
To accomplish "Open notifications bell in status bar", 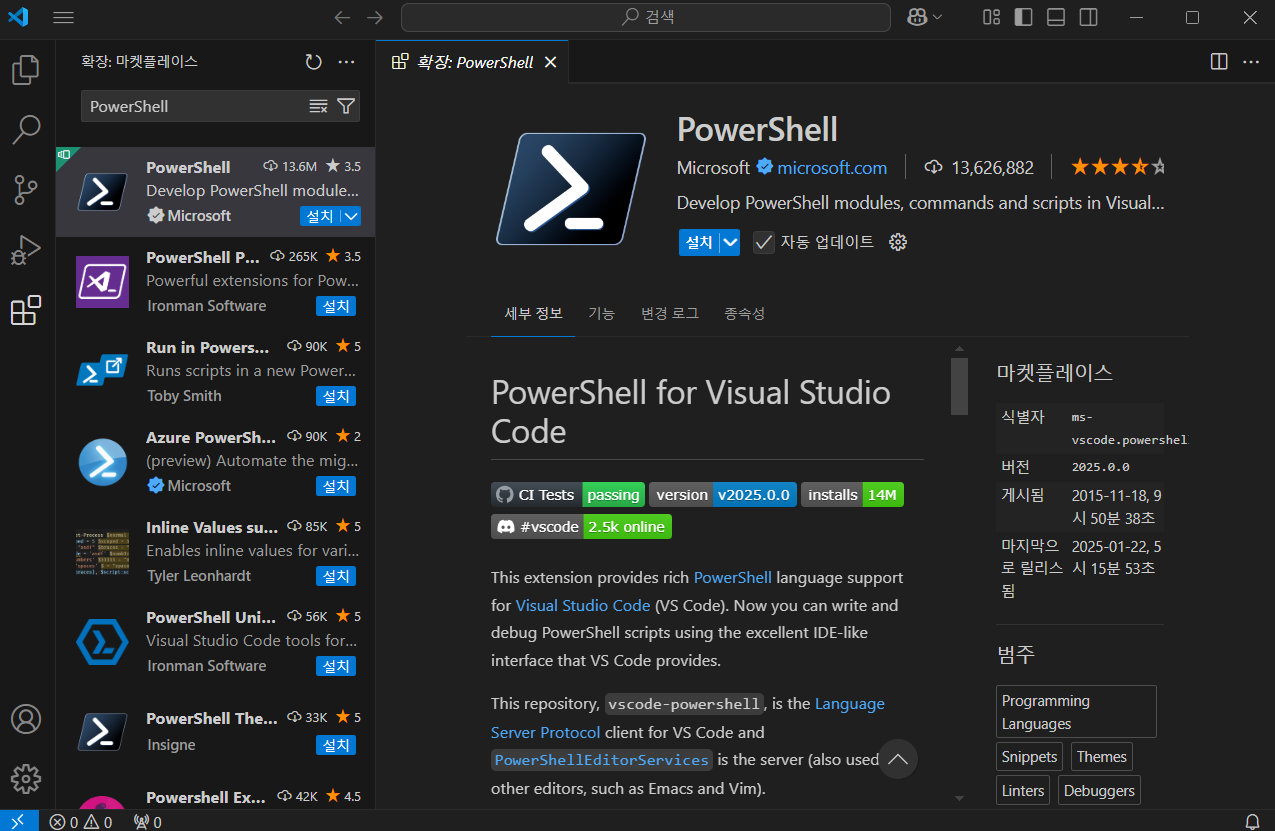I will [x=1252, y=821].
